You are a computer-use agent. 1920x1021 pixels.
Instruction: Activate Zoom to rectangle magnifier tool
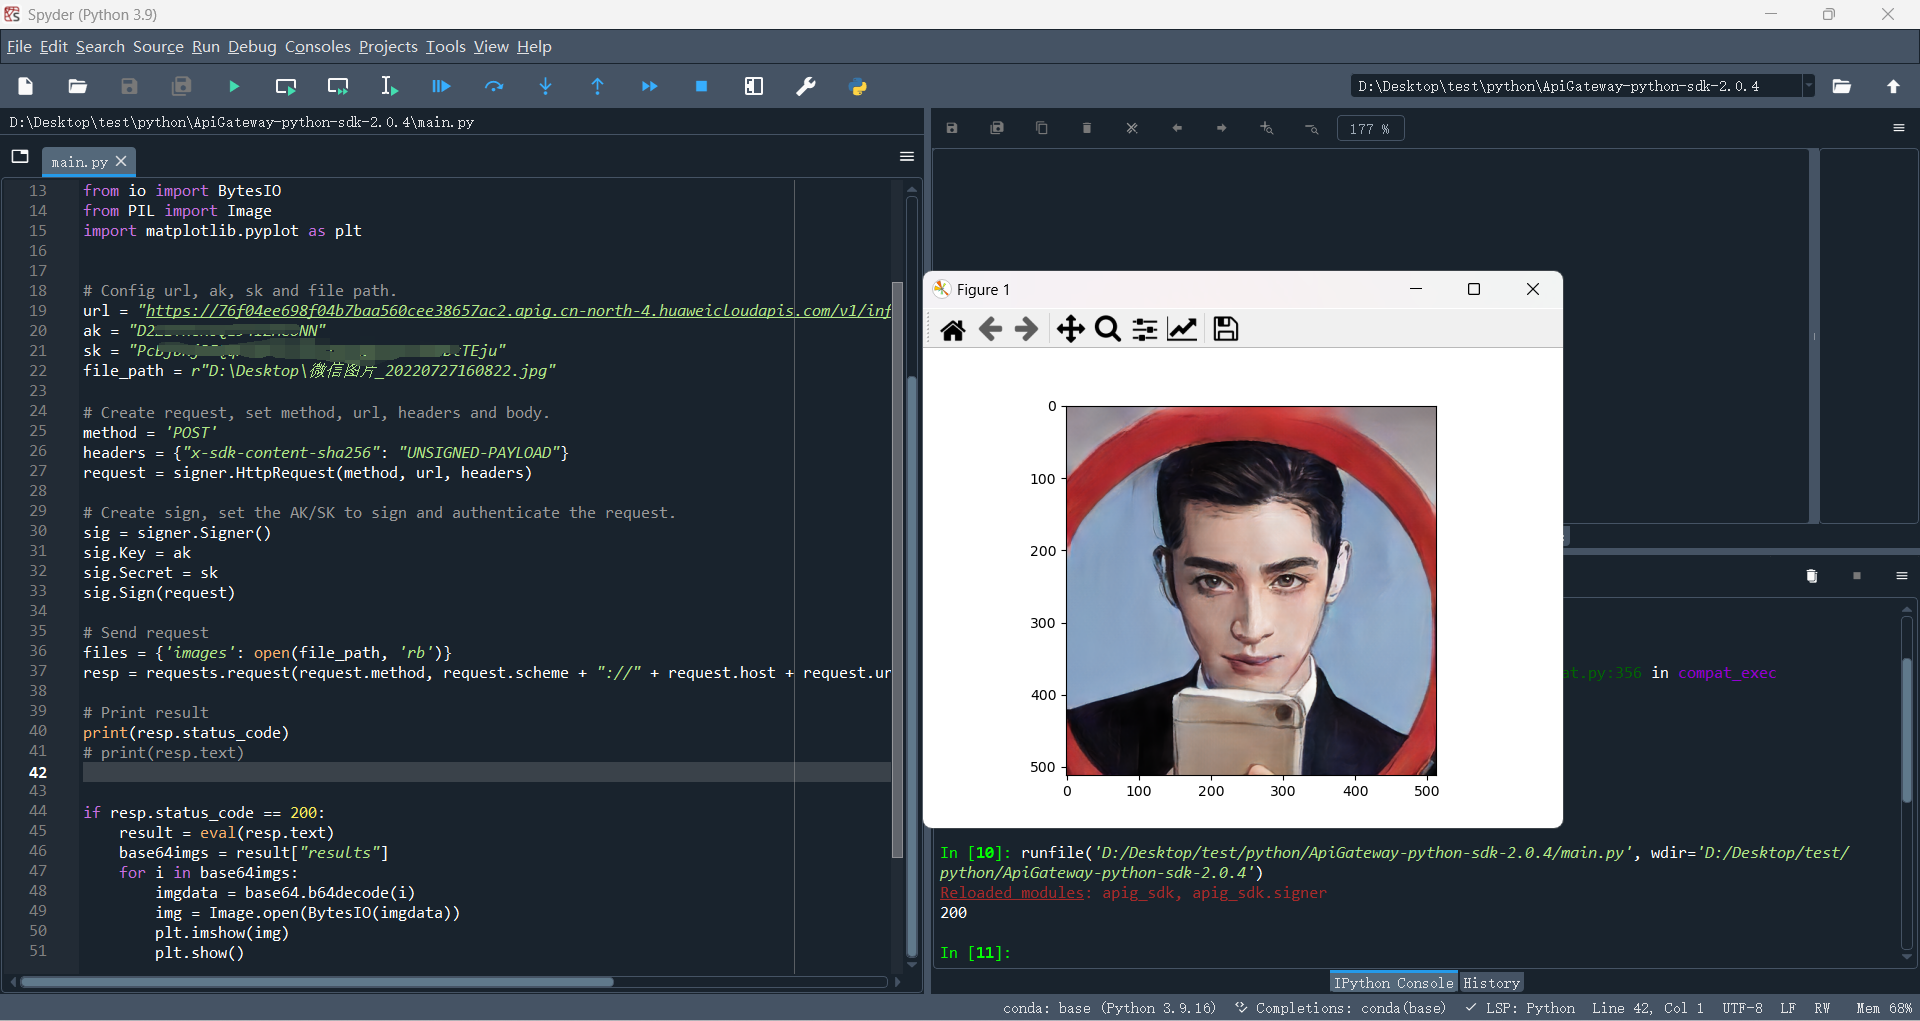pos(1107,329)
